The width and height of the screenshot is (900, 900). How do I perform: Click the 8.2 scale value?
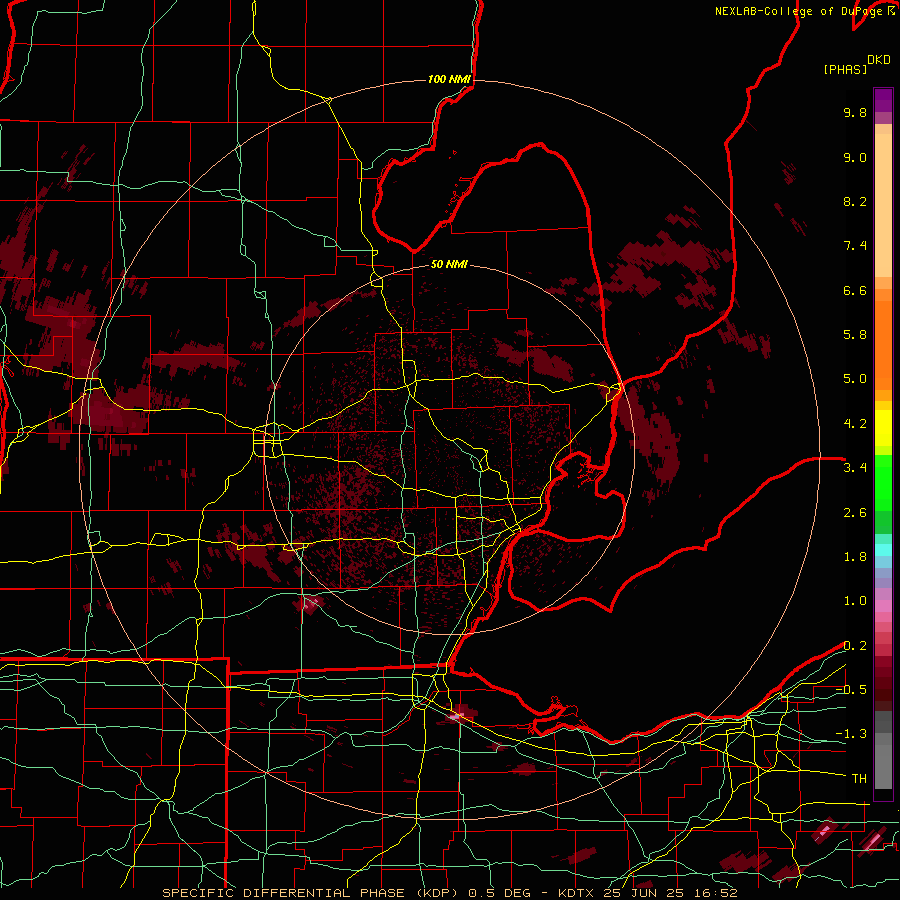[855, 201]
